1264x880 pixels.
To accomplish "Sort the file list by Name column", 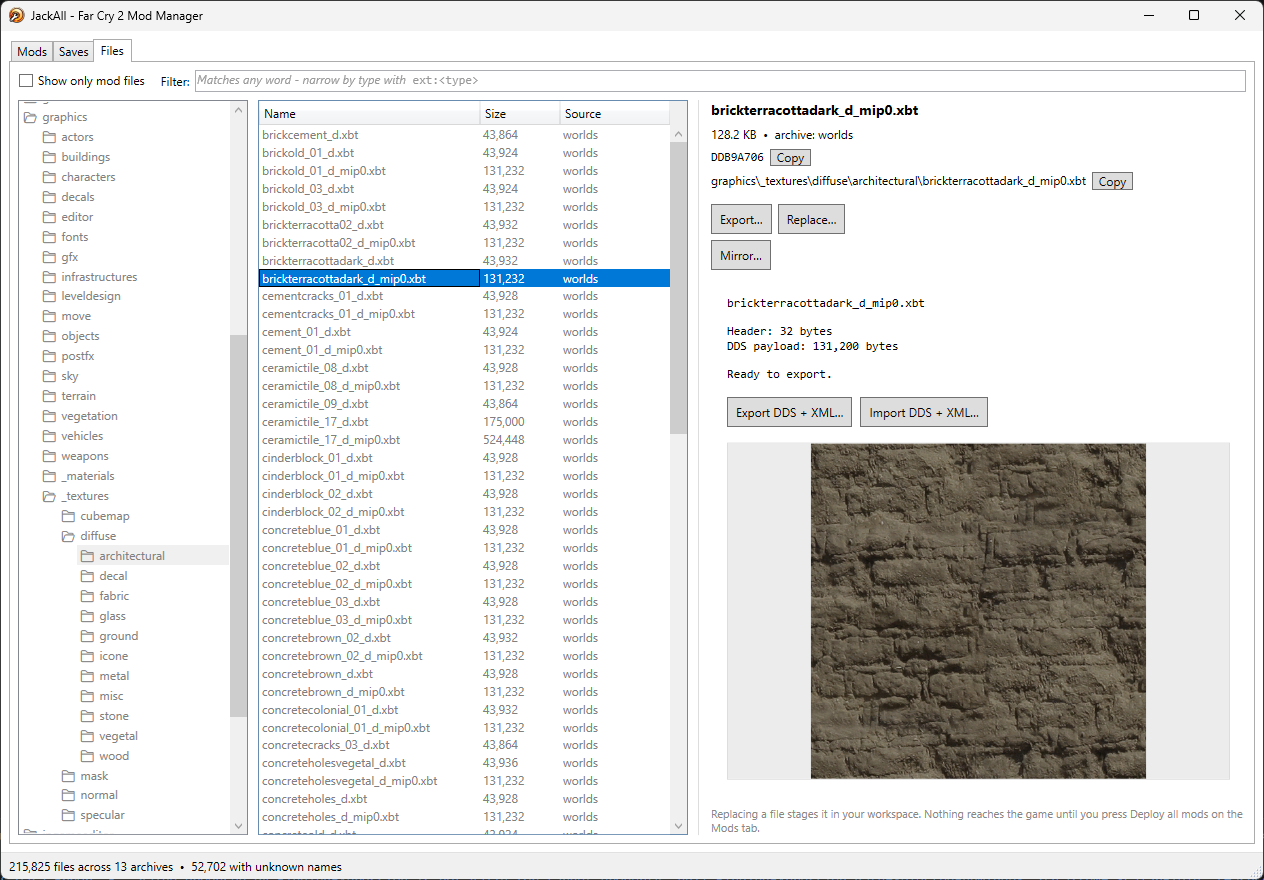I will tap(369, 114).
